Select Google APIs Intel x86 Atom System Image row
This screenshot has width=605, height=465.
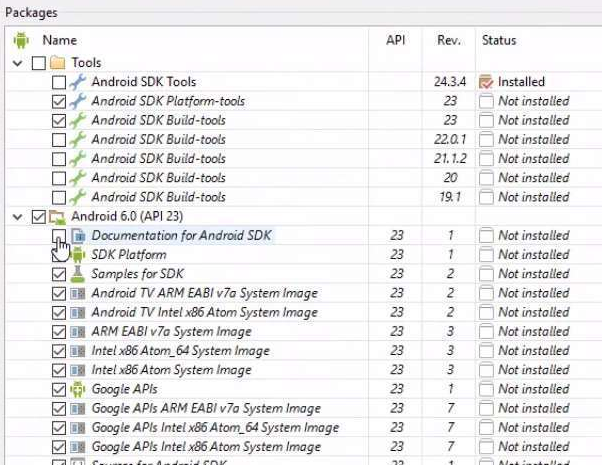205,447
